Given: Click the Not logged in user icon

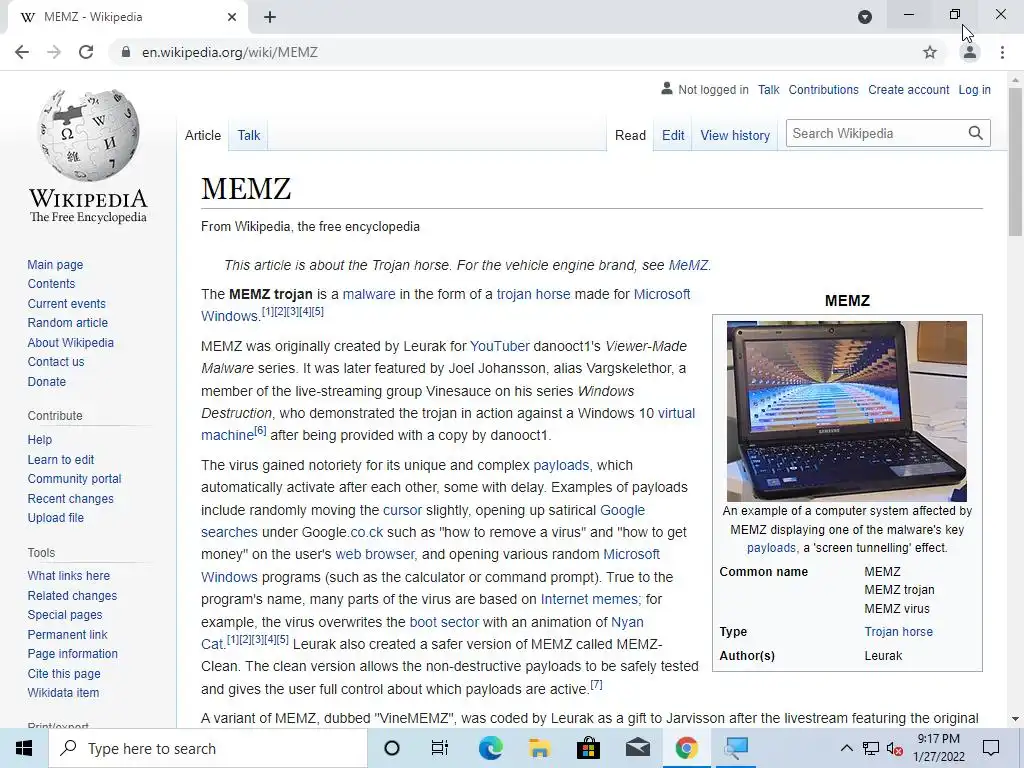Looking at the screenshot, I should pos(667,89).
